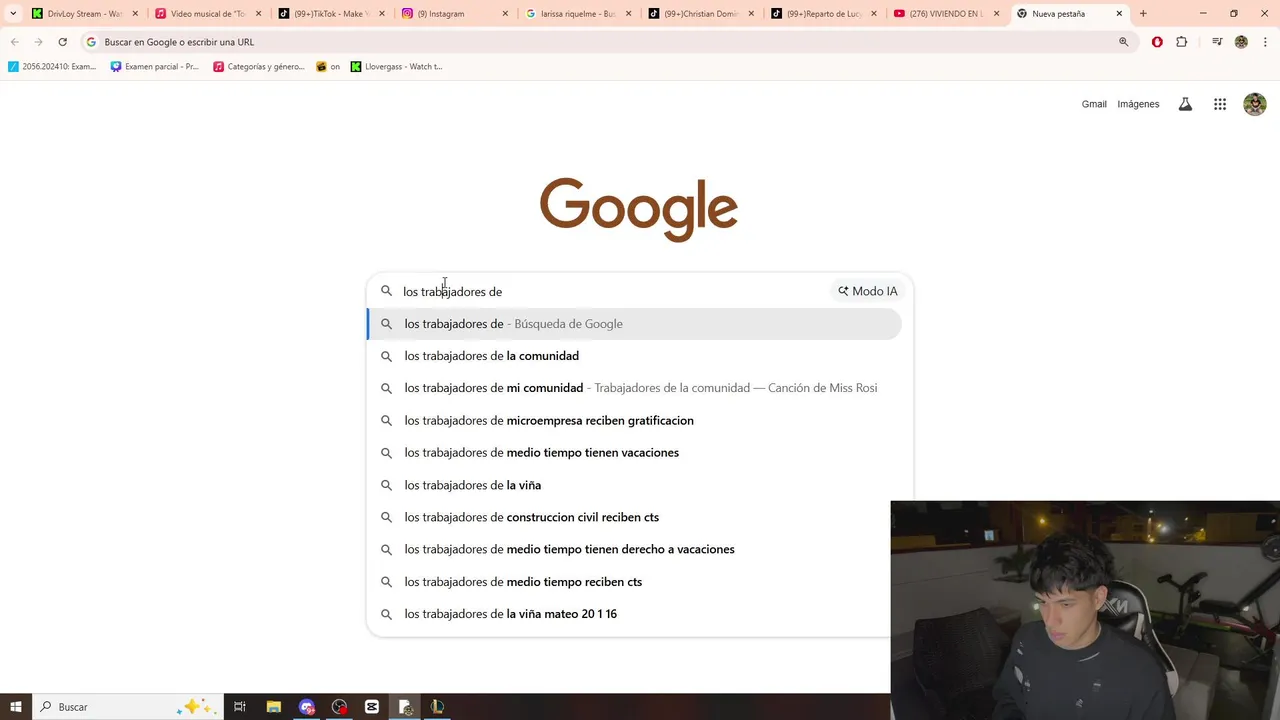This screenshot has height=720, width=1280.
Task: Click the Chrome profile avatar in toolbar
Action: (x=1241, y=42)
